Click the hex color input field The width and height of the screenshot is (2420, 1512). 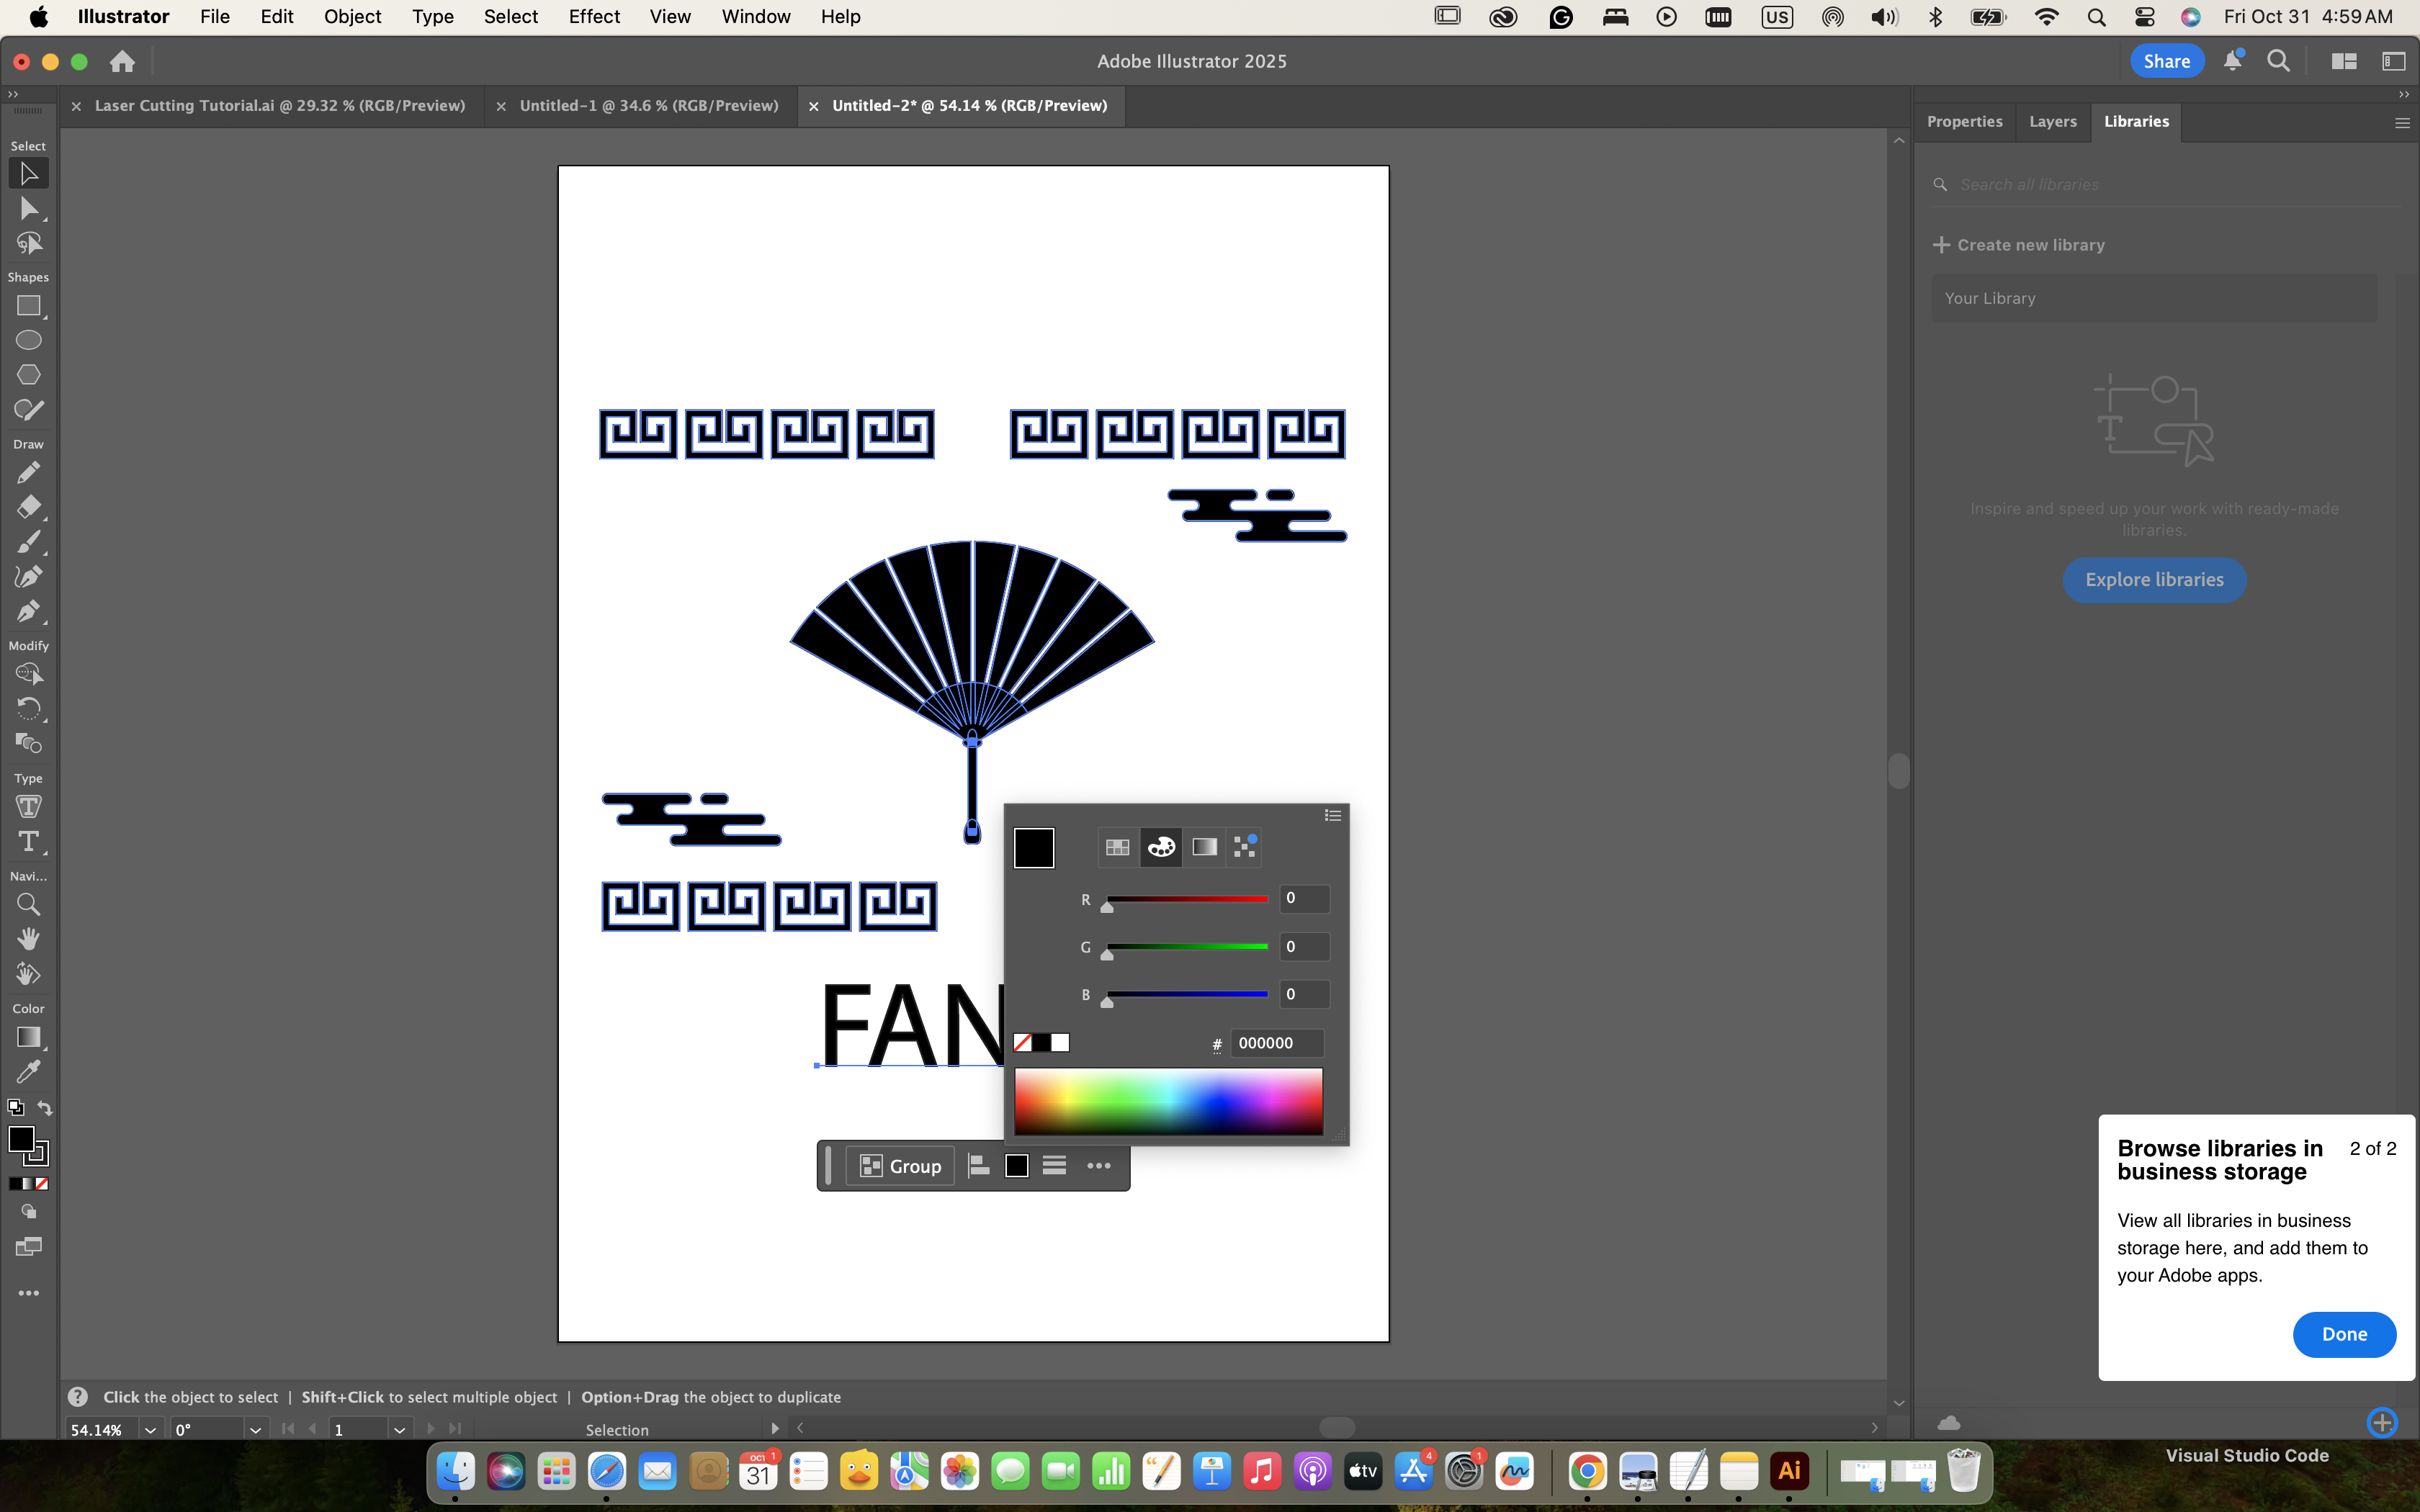coord(1276,1043)
